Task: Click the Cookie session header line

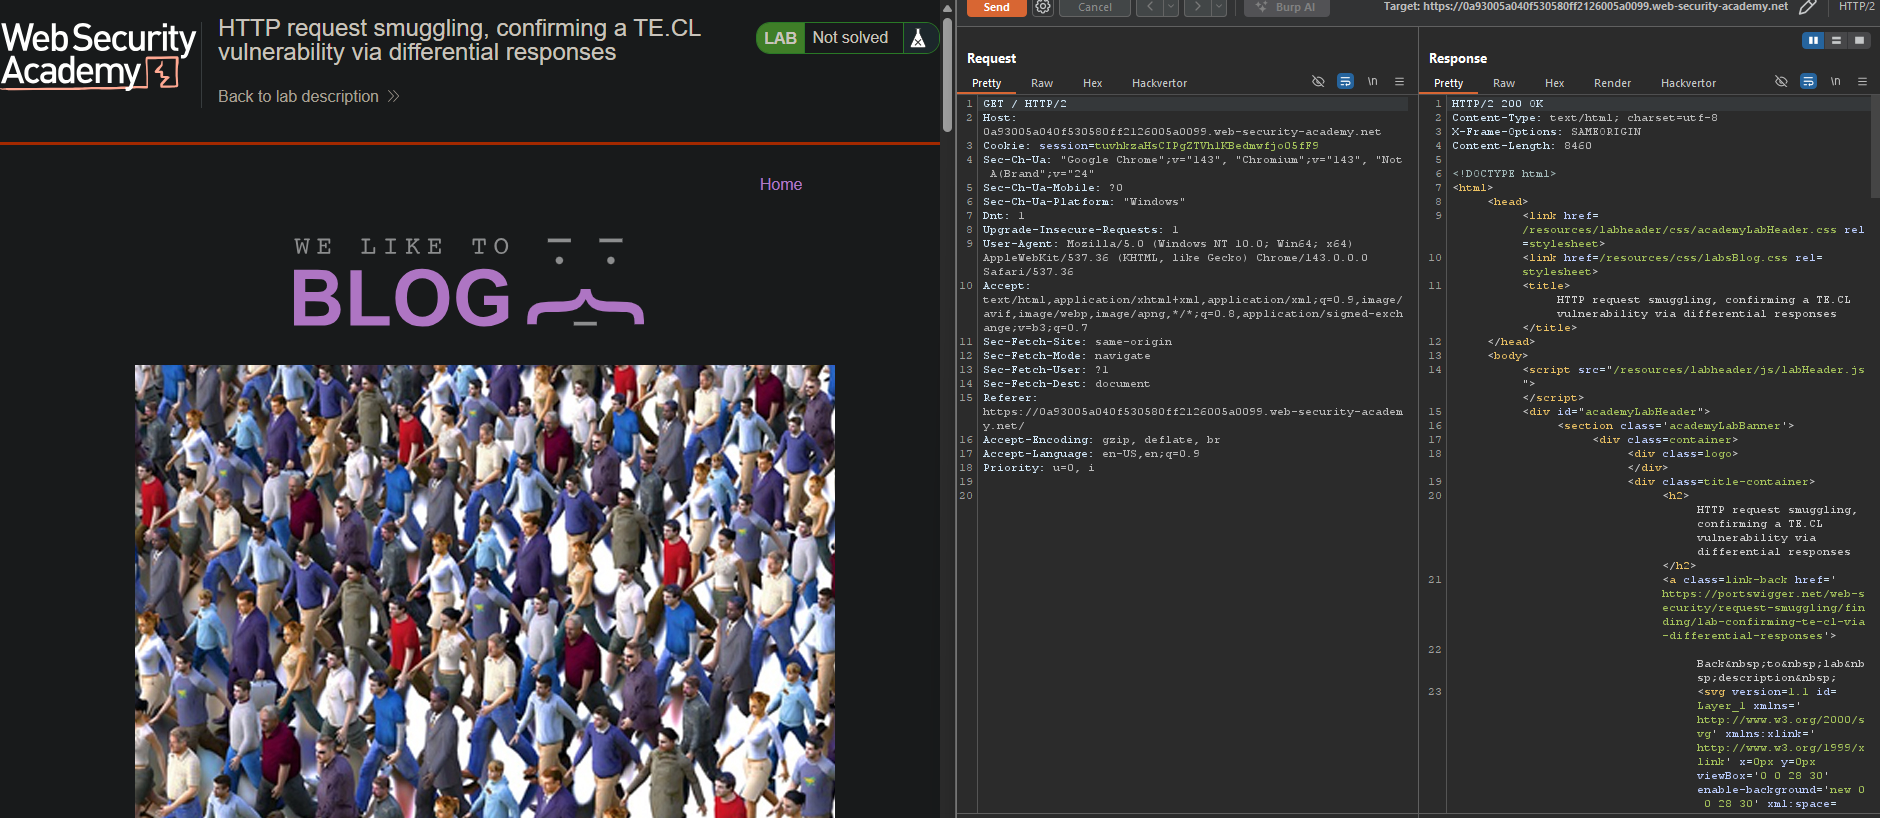Action: point(1150,146)
